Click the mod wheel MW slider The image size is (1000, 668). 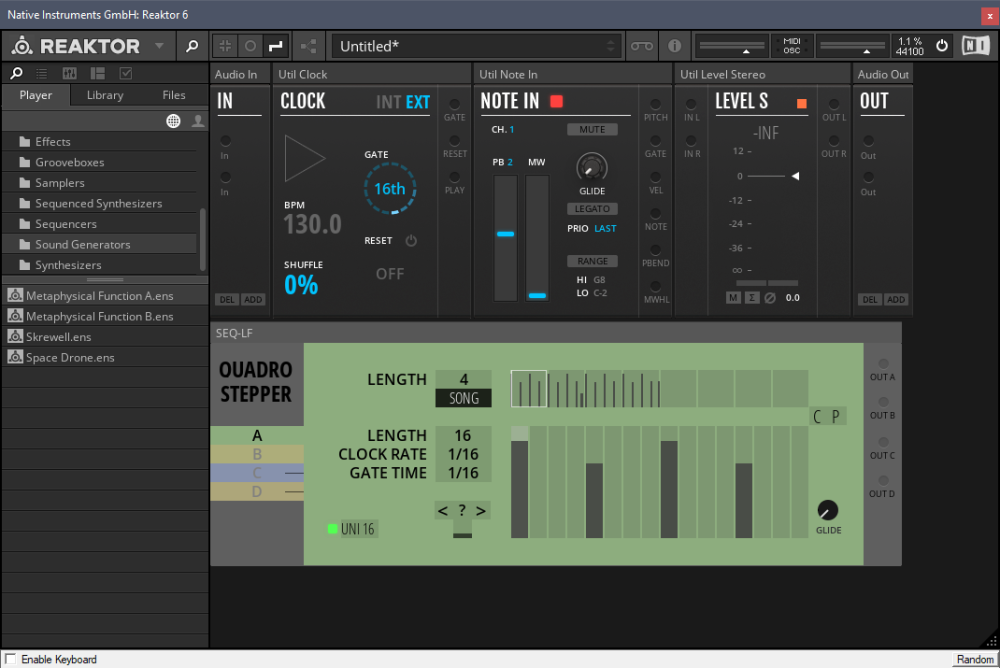(x=537, y=238)
